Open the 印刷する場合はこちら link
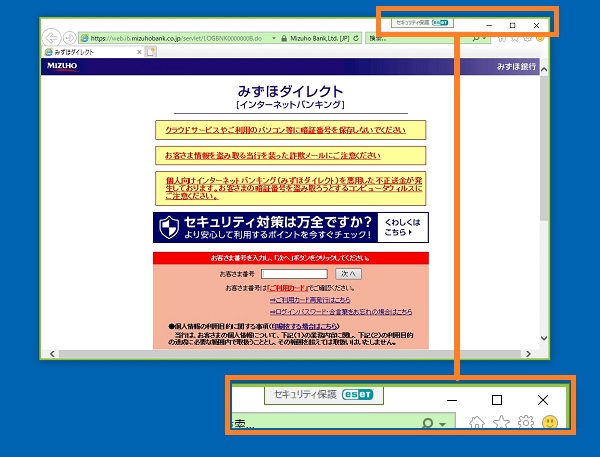600x457 pixels. pos(305,326)
